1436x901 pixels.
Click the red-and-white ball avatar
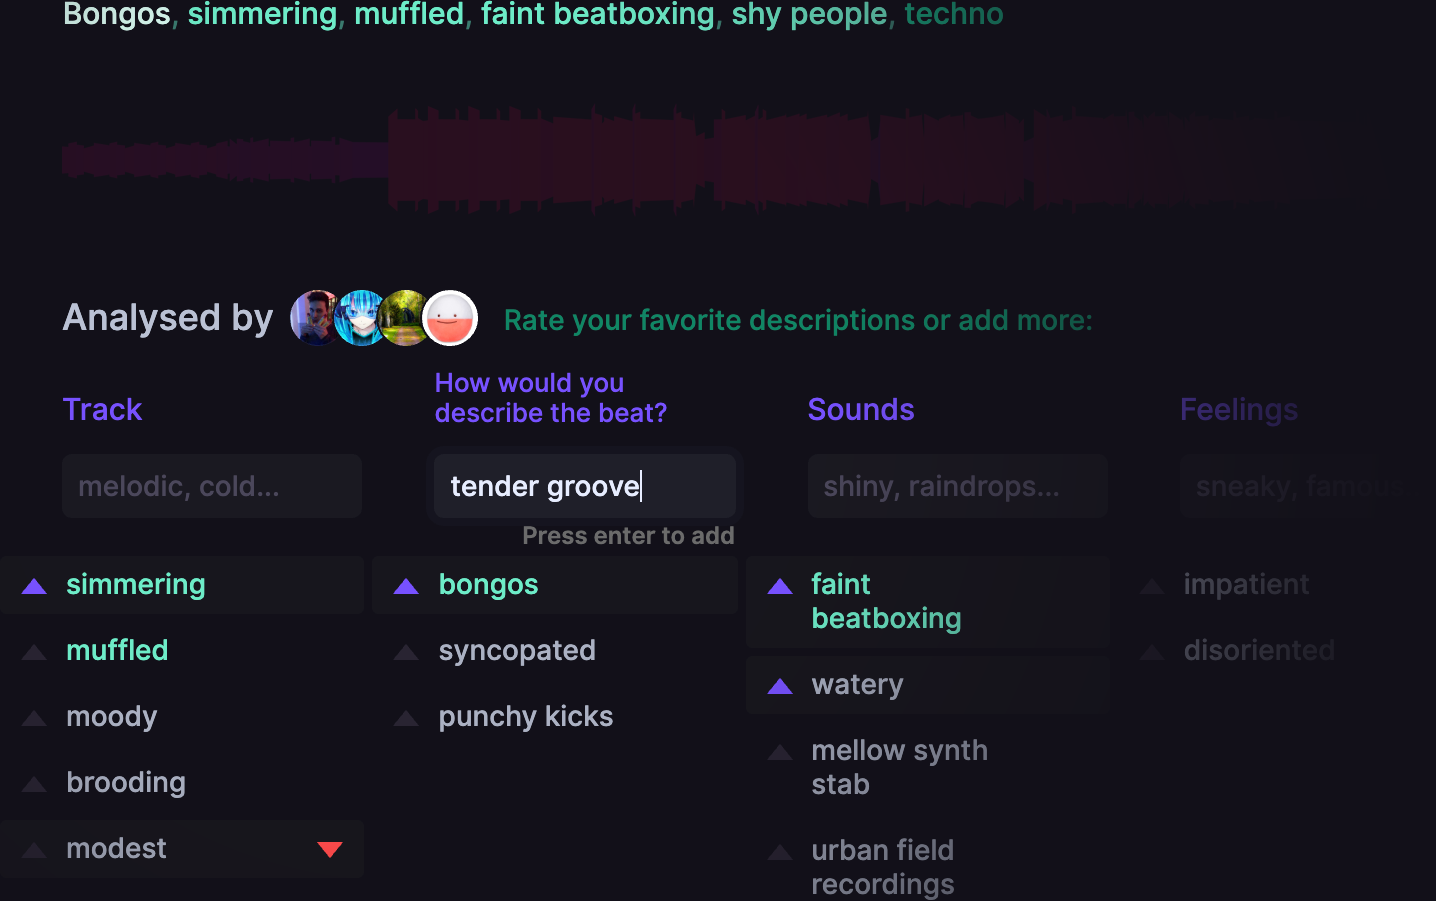pos(451,318)
